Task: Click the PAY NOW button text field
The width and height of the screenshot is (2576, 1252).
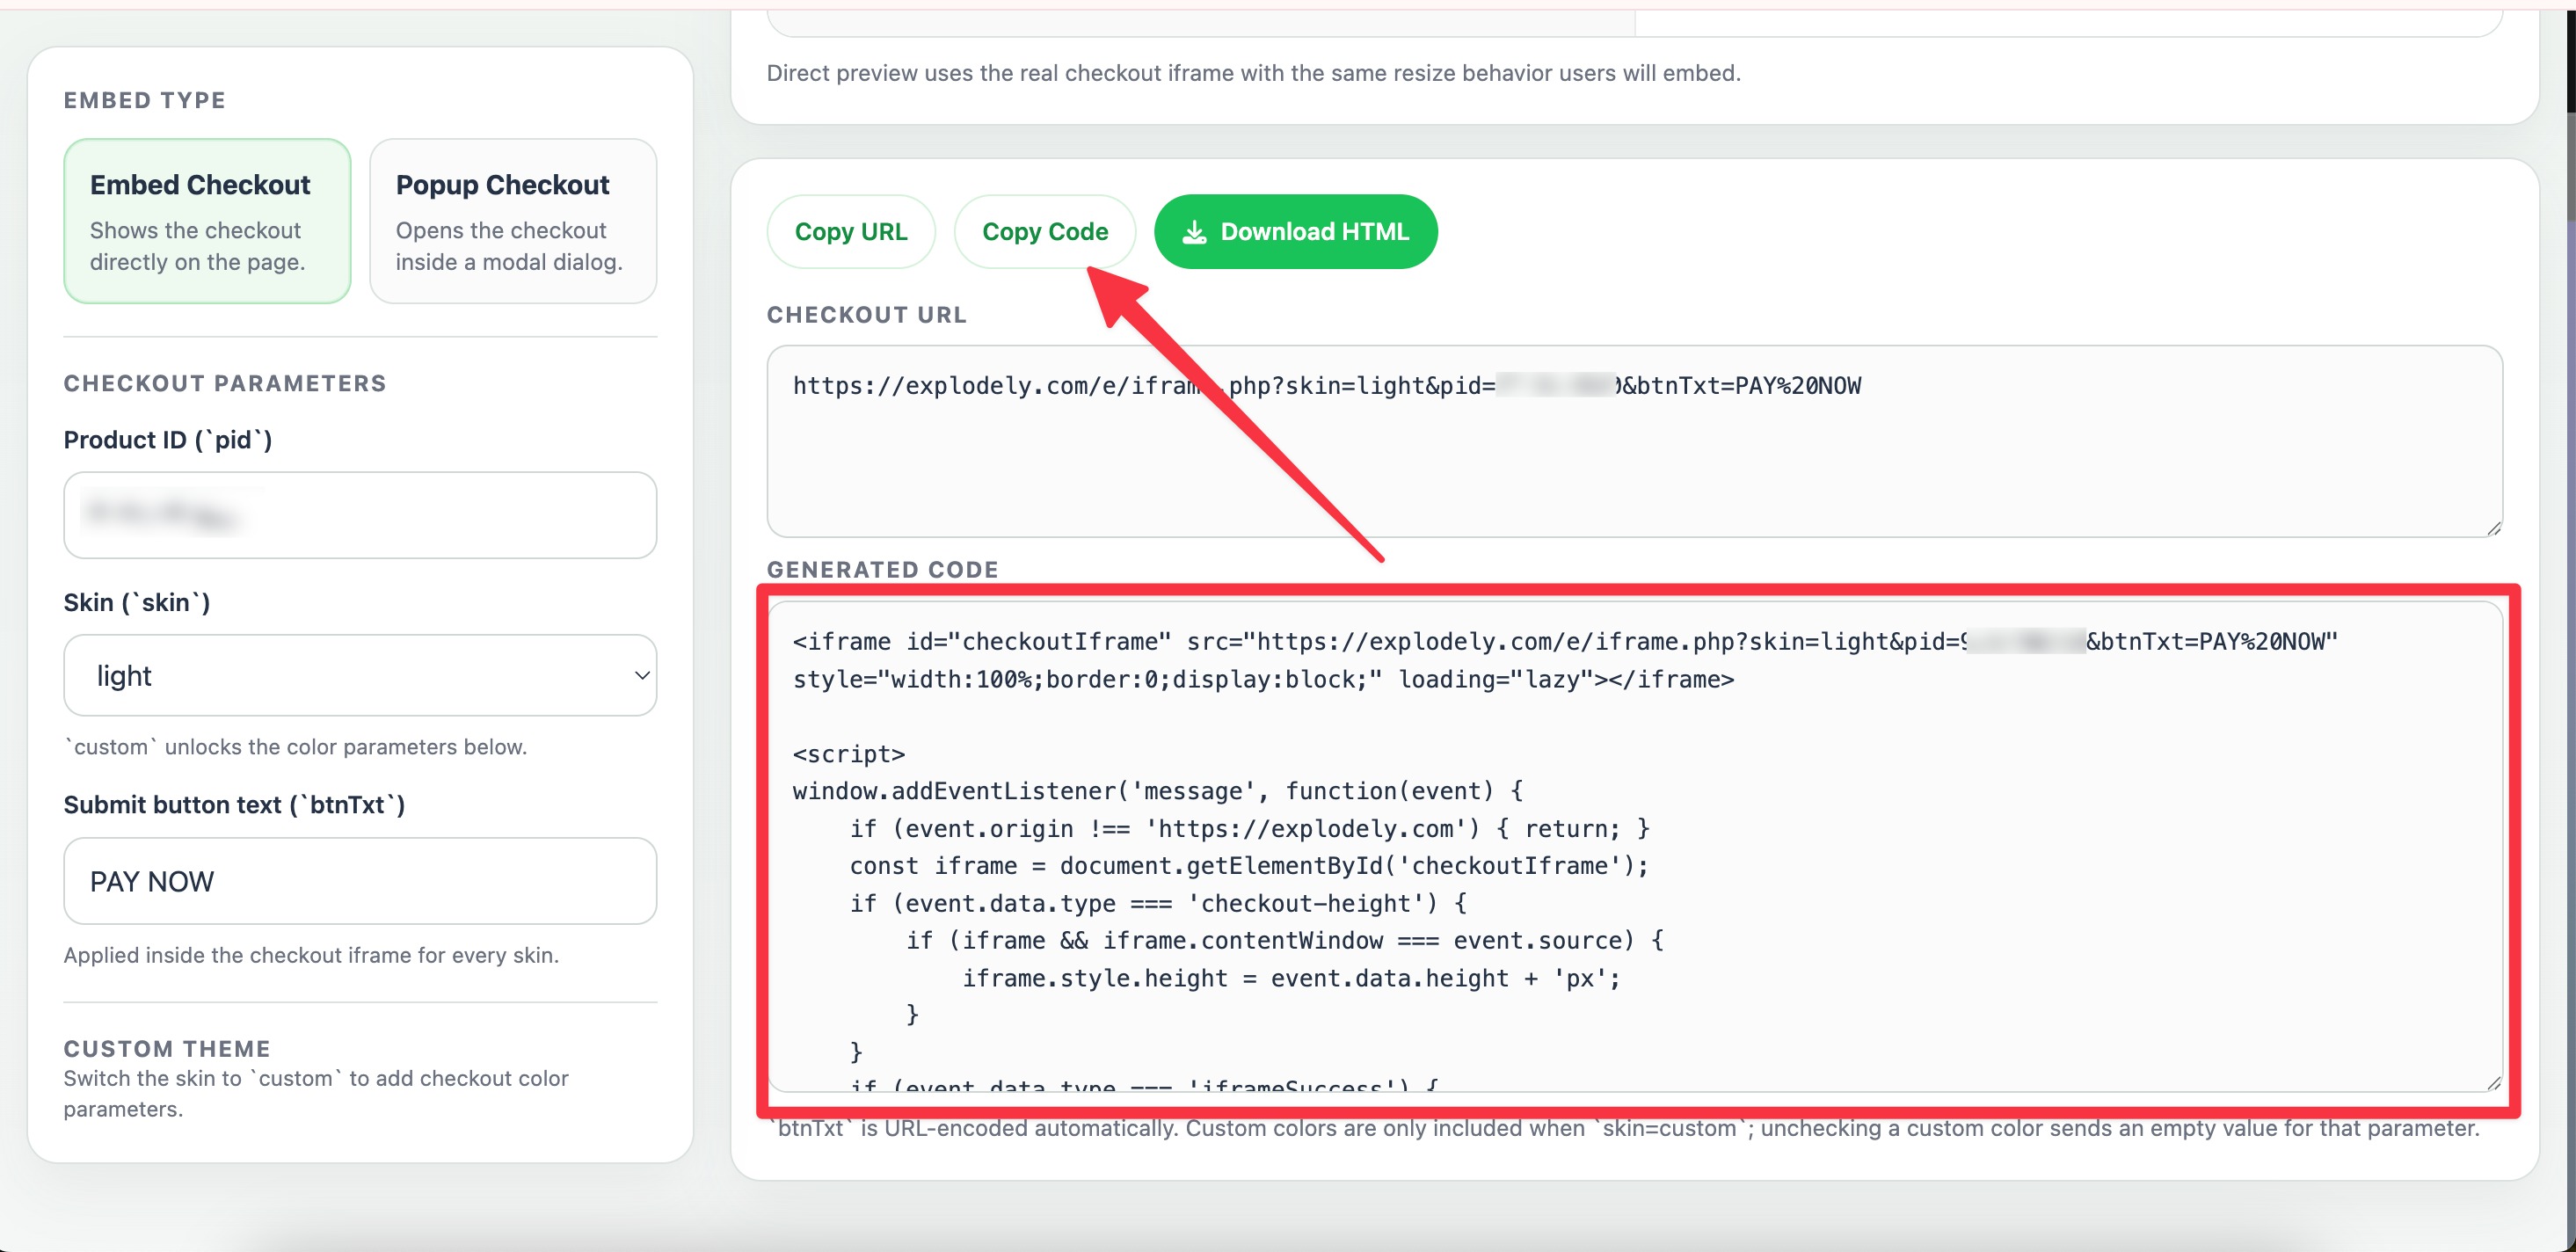Action: 359,881
